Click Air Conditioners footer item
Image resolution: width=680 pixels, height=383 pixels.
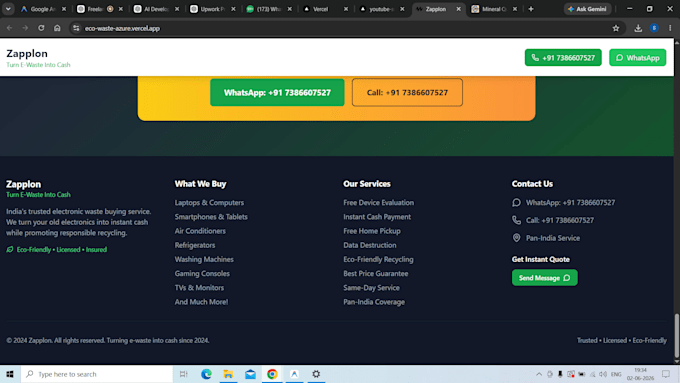(x=200, y=231)
